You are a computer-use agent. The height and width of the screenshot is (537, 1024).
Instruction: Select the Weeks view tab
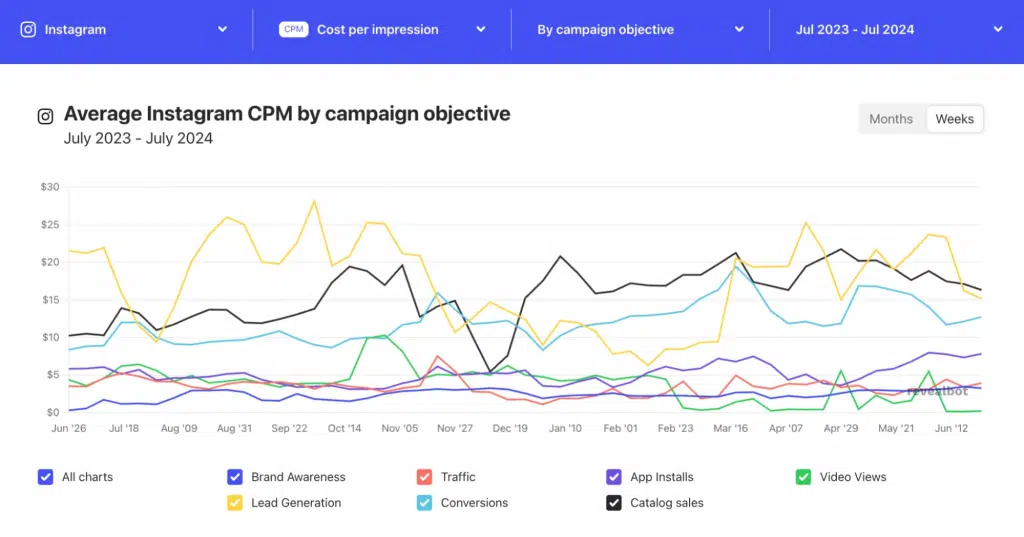click(x=954, y=119)
